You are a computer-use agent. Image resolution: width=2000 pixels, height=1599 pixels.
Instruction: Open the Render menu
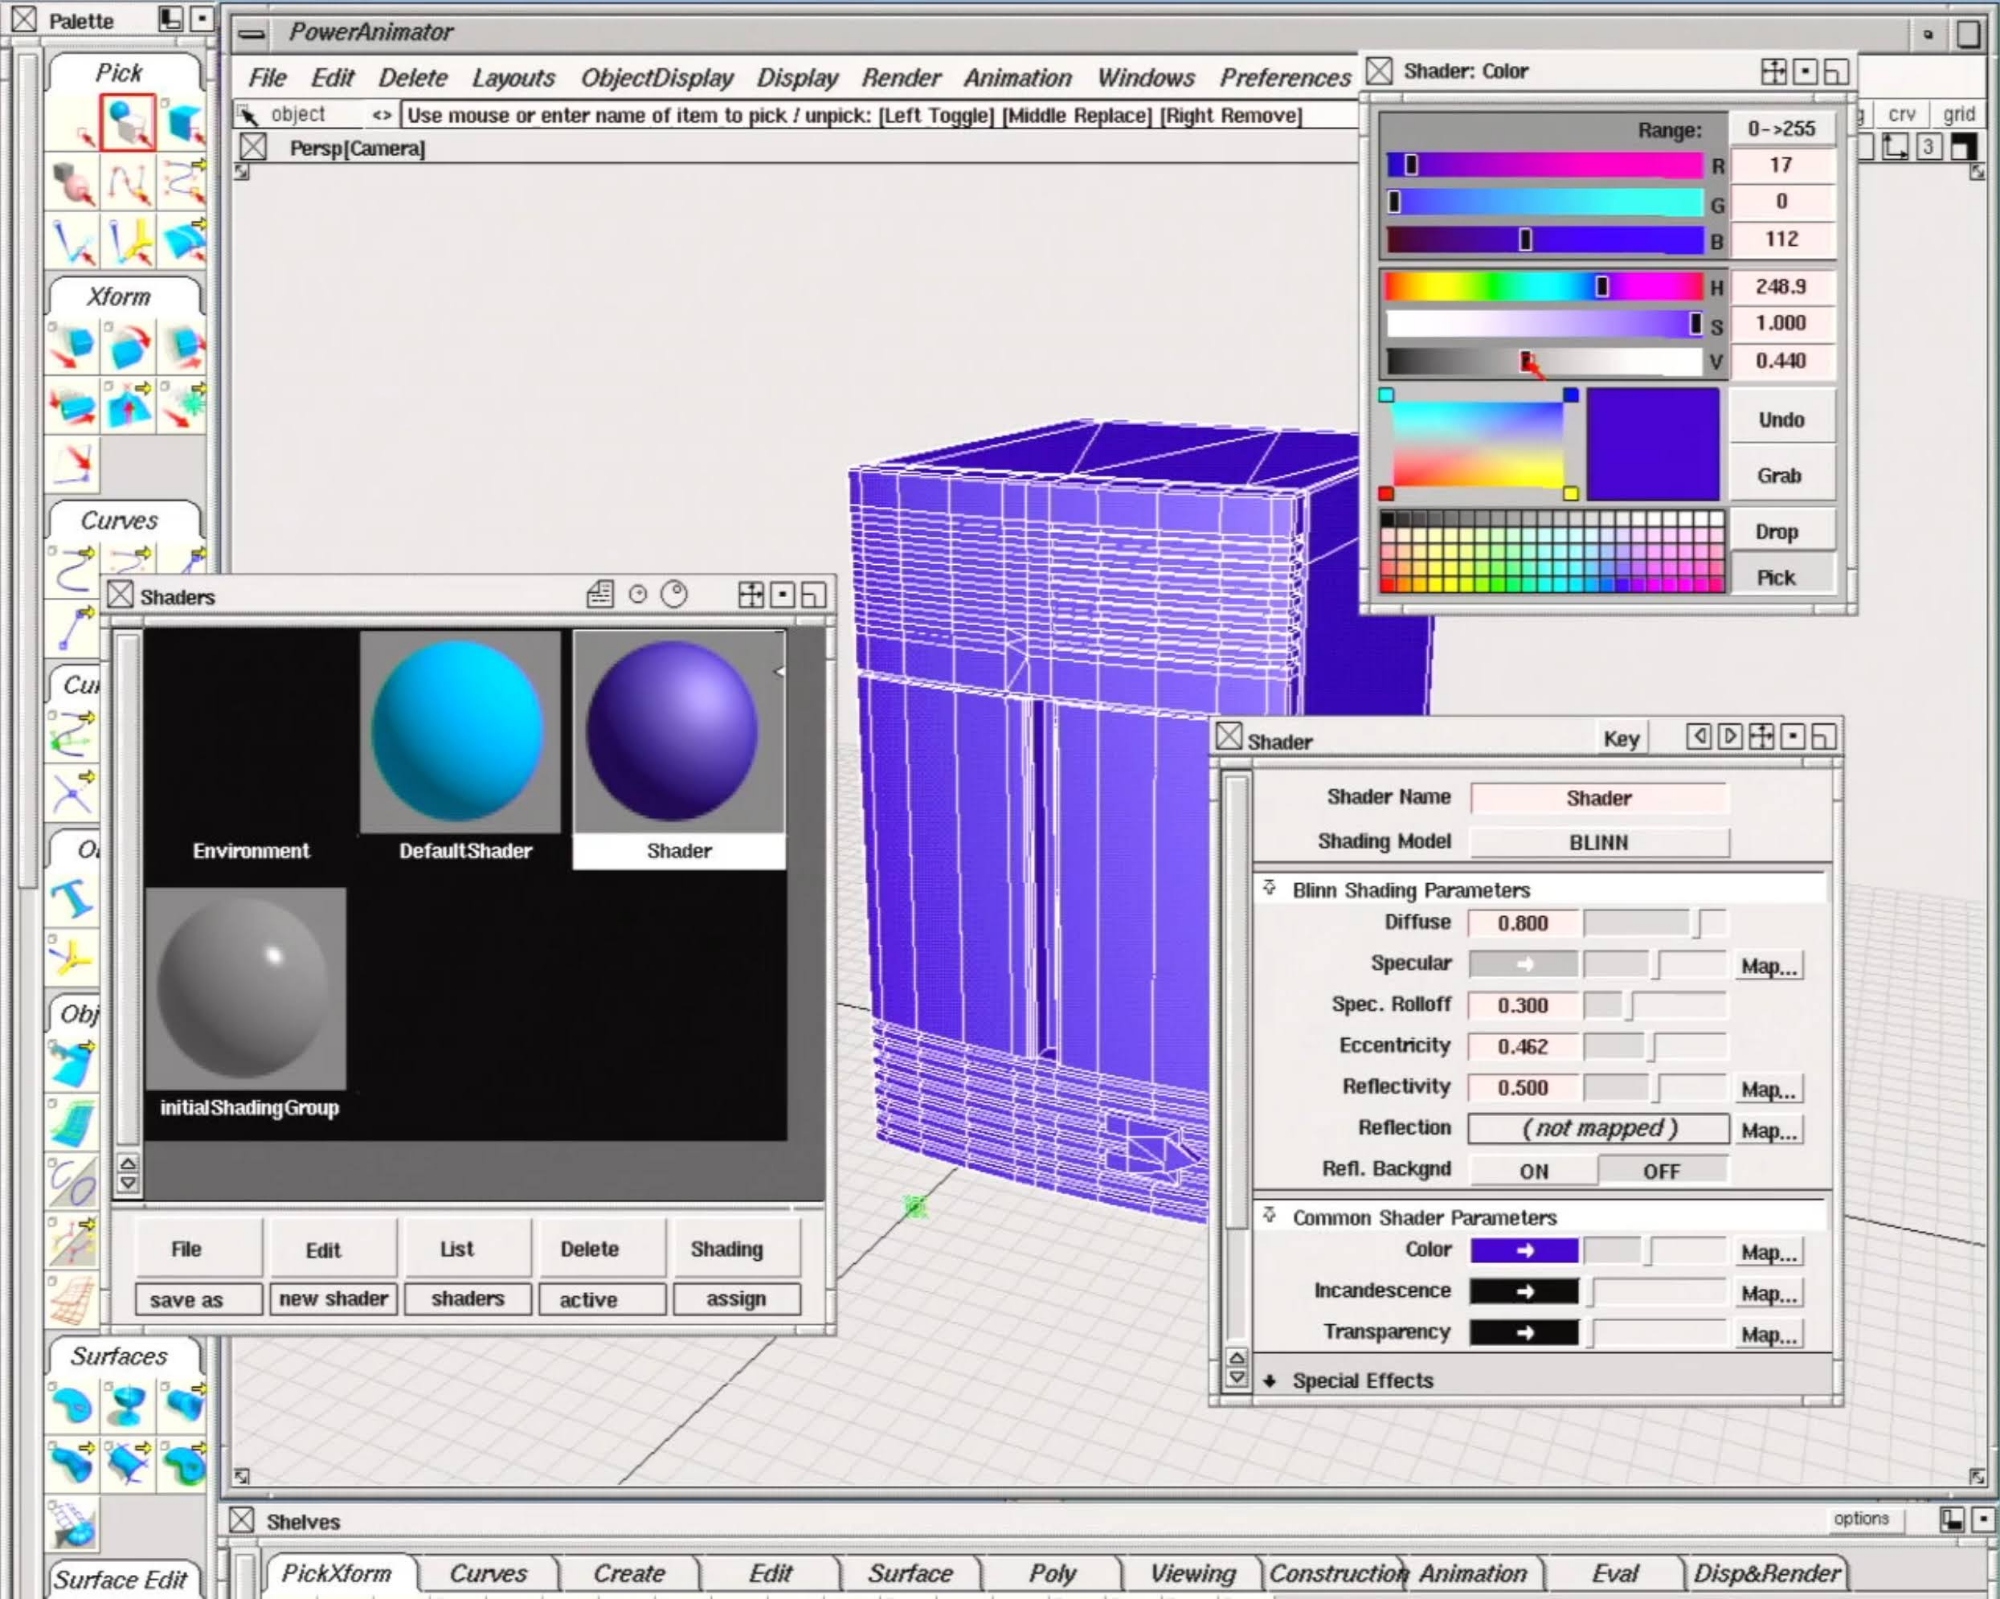coord(900,78)
